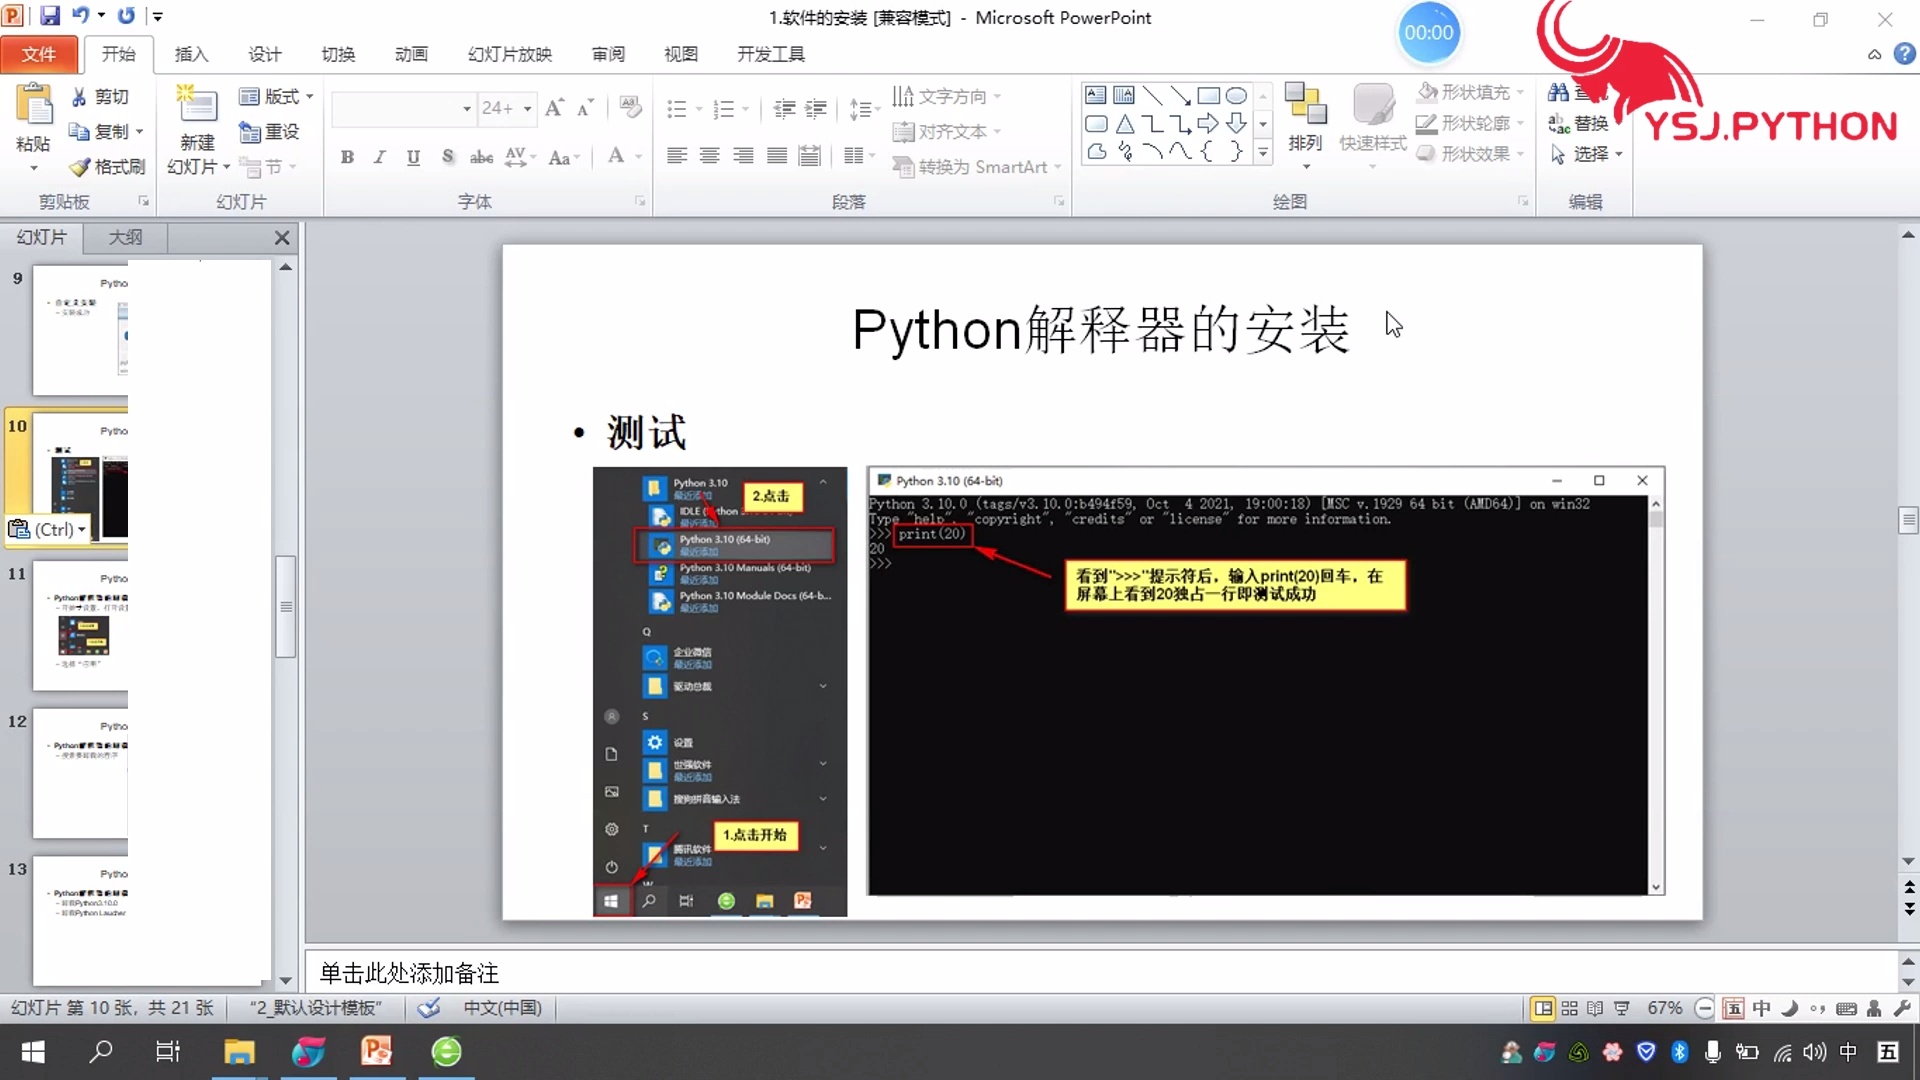The image size is (1920, 1080).
Task: Click the Save icon in quick access toolbar
Action: click(50, 16)
